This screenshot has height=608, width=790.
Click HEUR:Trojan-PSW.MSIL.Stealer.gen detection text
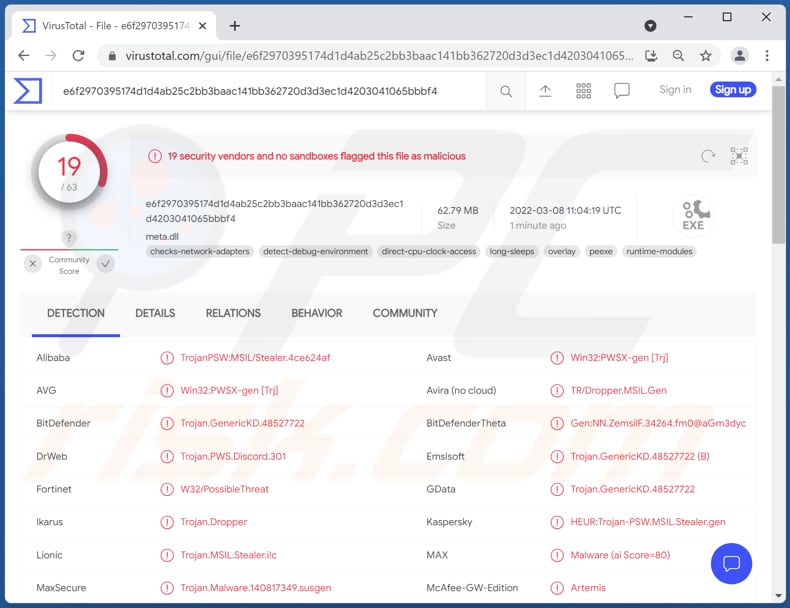(648, 522)
